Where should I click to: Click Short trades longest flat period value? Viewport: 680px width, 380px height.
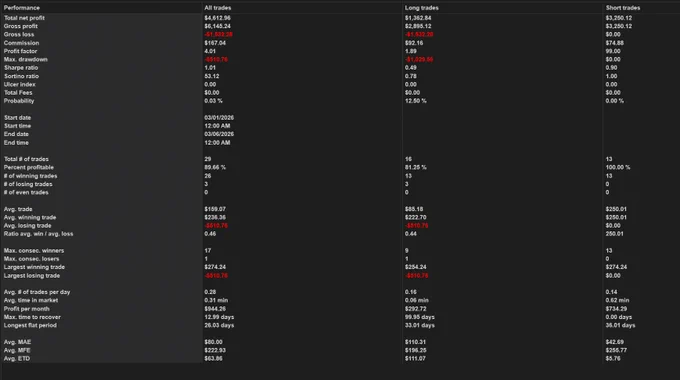tap(621, 325)
